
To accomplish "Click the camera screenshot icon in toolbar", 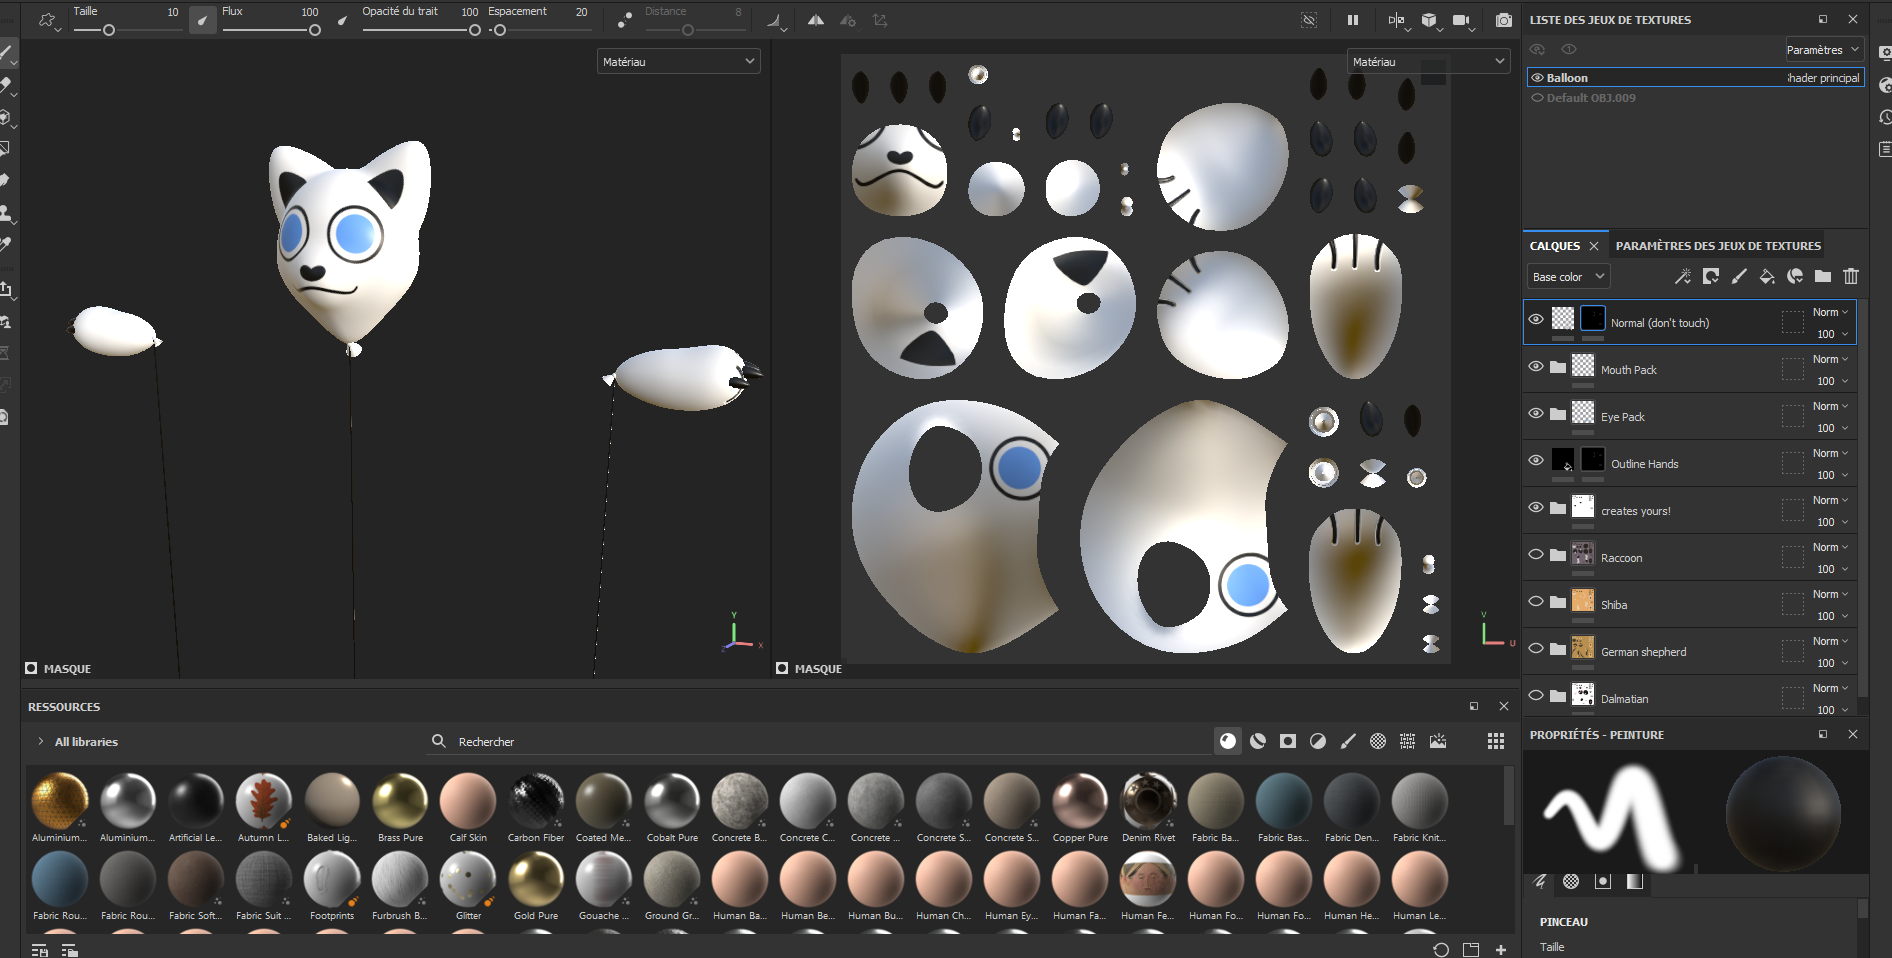I will point(1503,20).
